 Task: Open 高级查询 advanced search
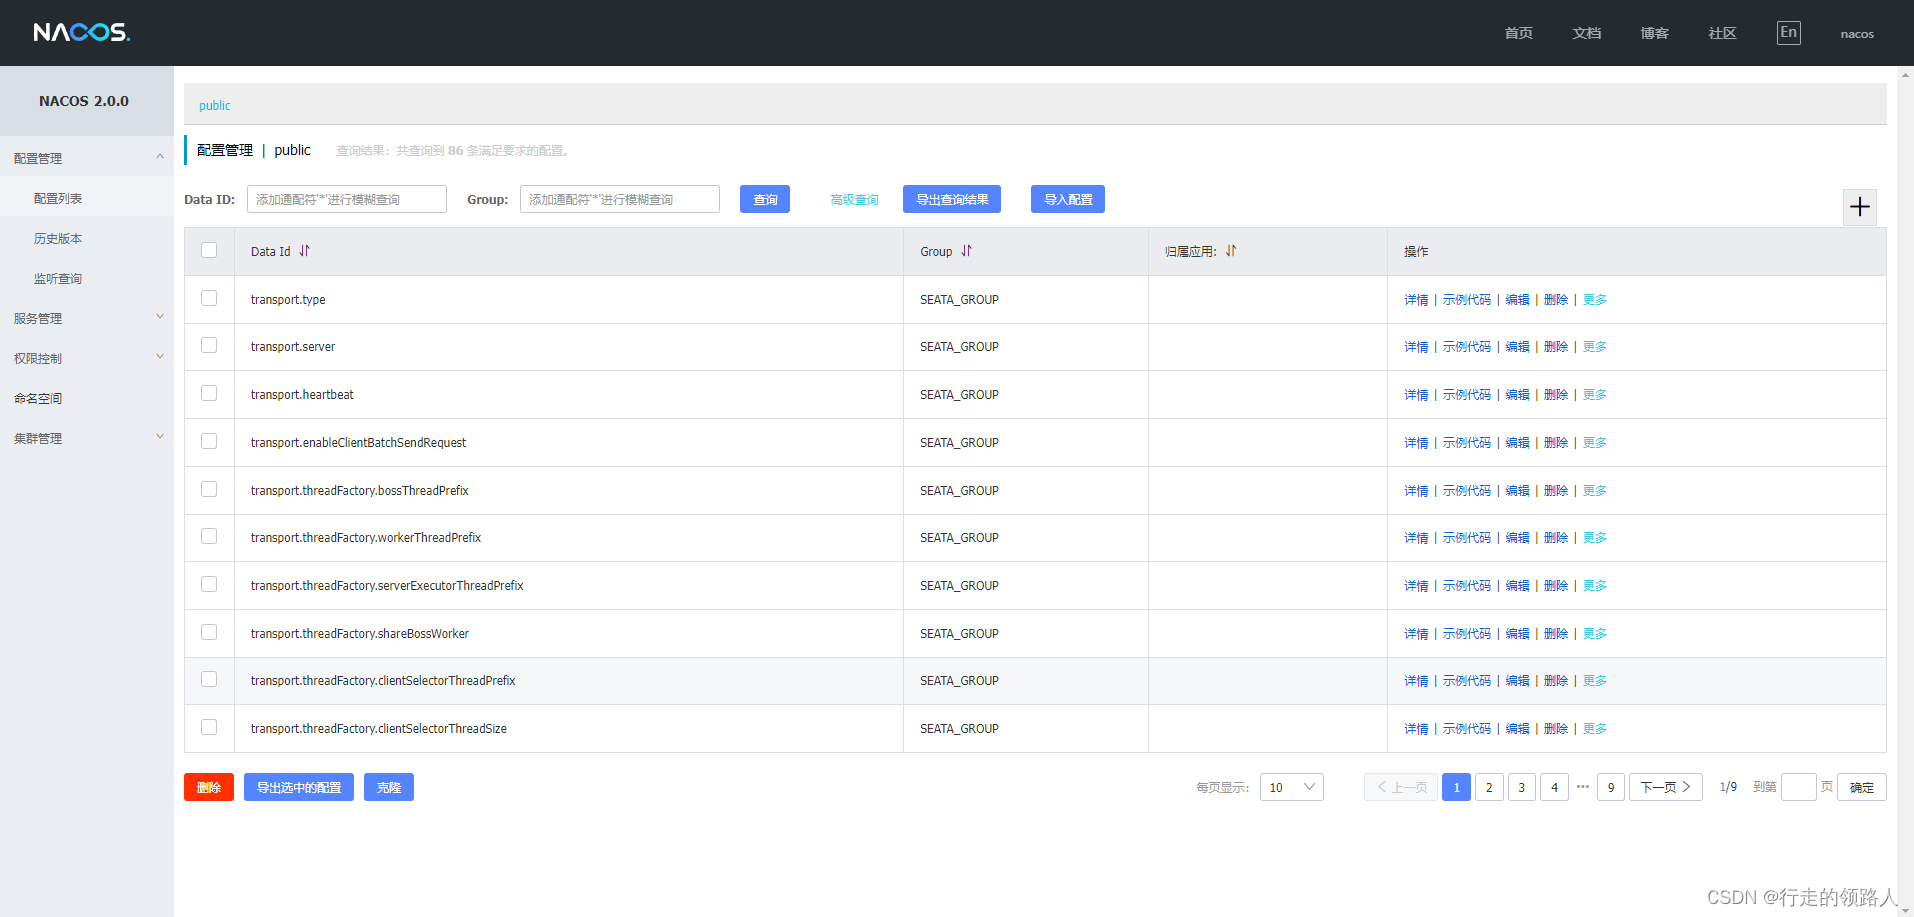point(854,200)
